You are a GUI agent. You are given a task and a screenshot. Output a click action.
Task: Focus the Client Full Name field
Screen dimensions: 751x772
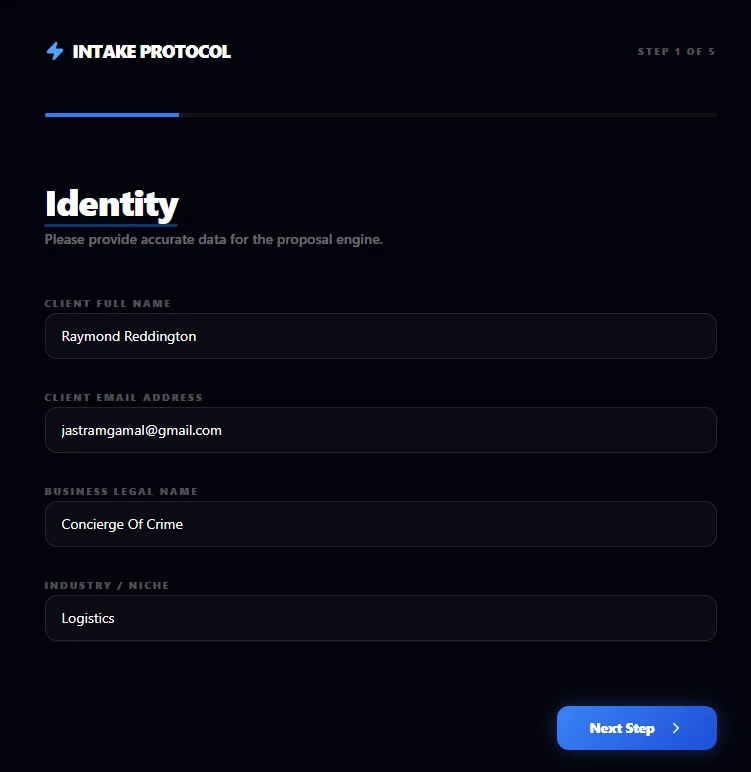pyautogui.click(x=380, y=336)
